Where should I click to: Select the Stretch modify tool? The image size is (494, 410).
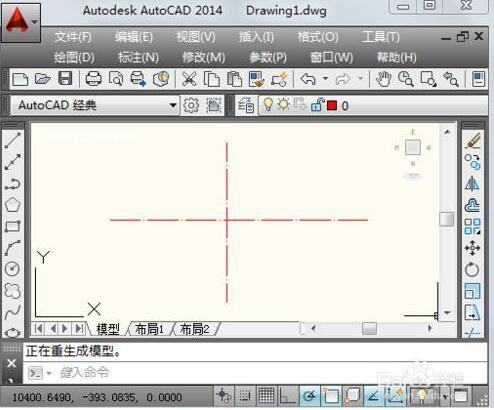pos(472,312)
